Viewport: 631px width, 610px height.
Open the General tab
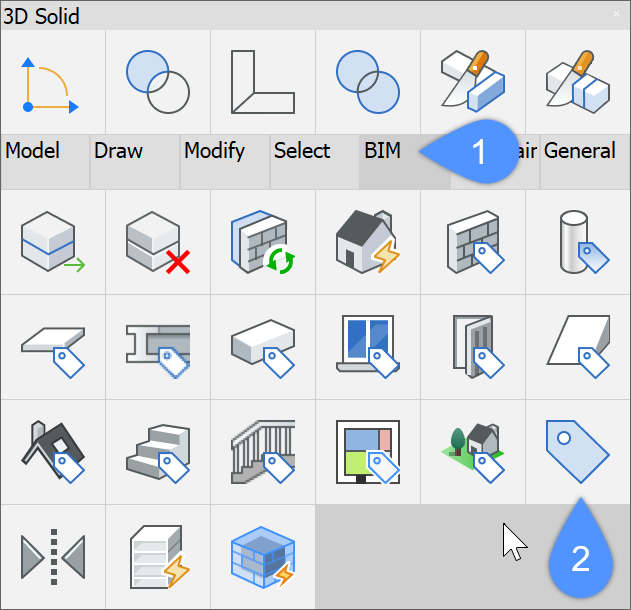[580, 152]
